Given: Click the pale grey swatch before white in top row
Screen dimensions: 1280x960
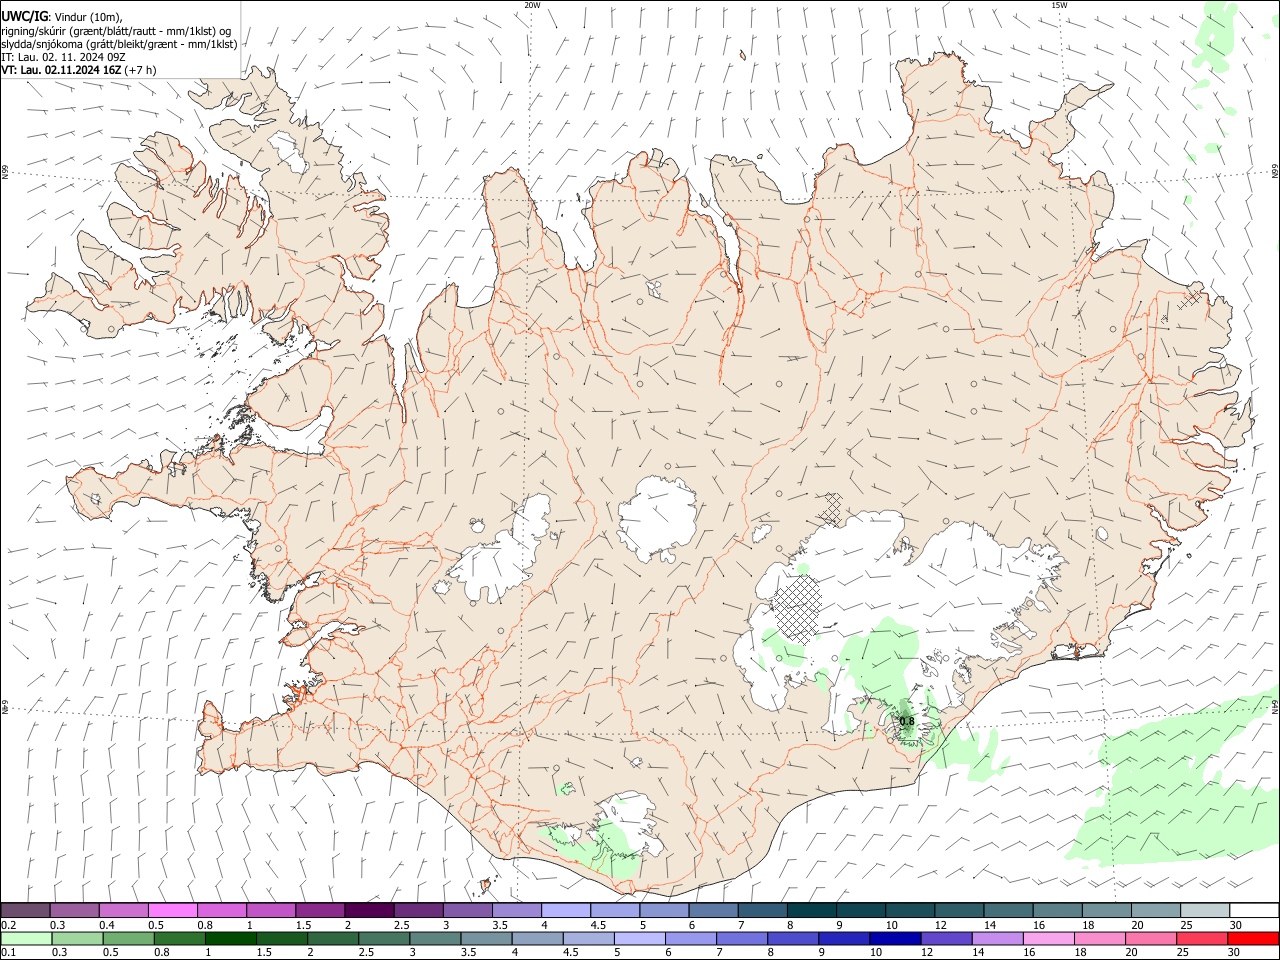Looking at the screenshot, I should tap(1205, 910).
